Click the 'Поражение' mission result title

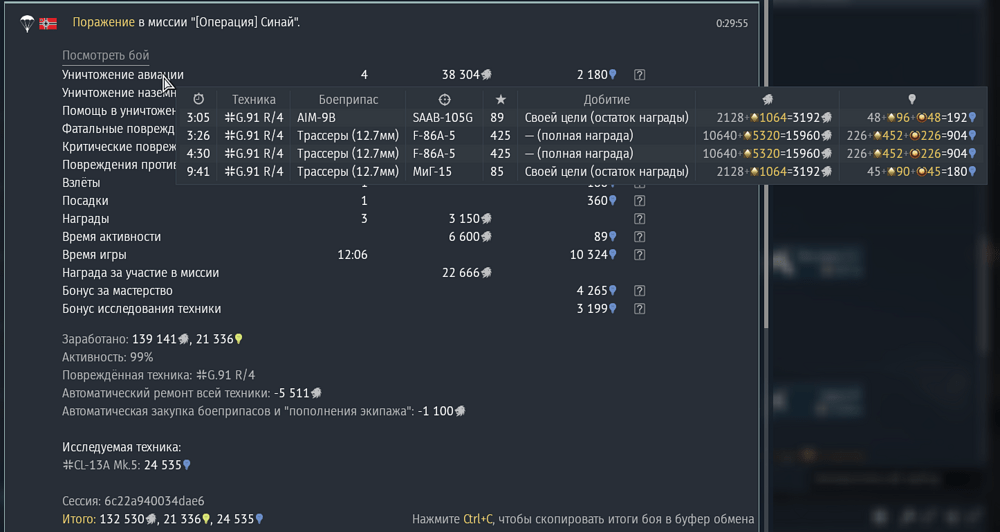tap(104, 23)
